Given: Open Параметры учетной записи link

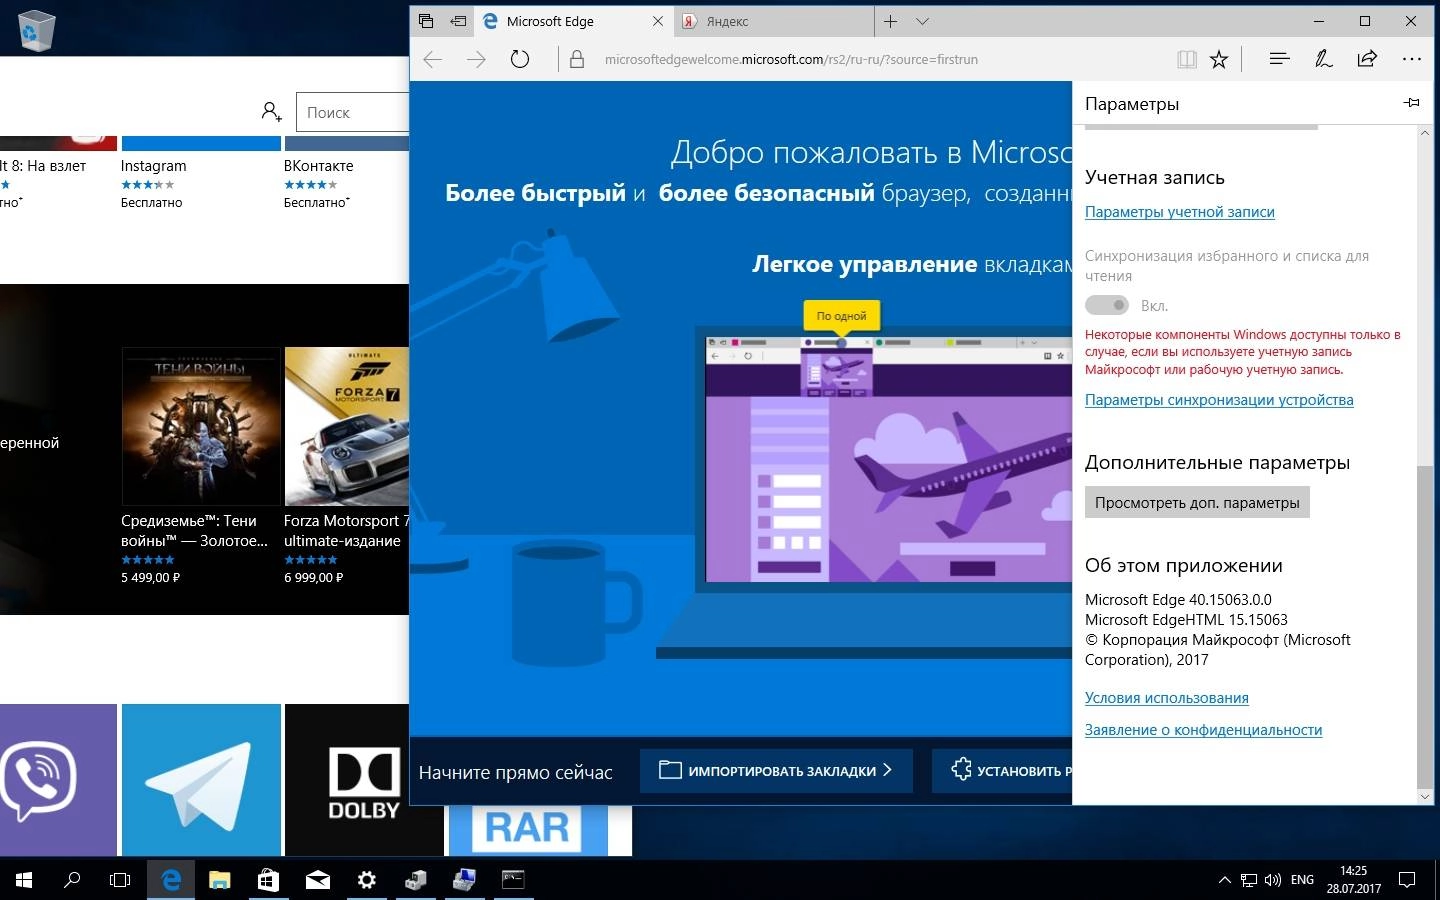Looking at the screenshot, I should pos(1179,212).
